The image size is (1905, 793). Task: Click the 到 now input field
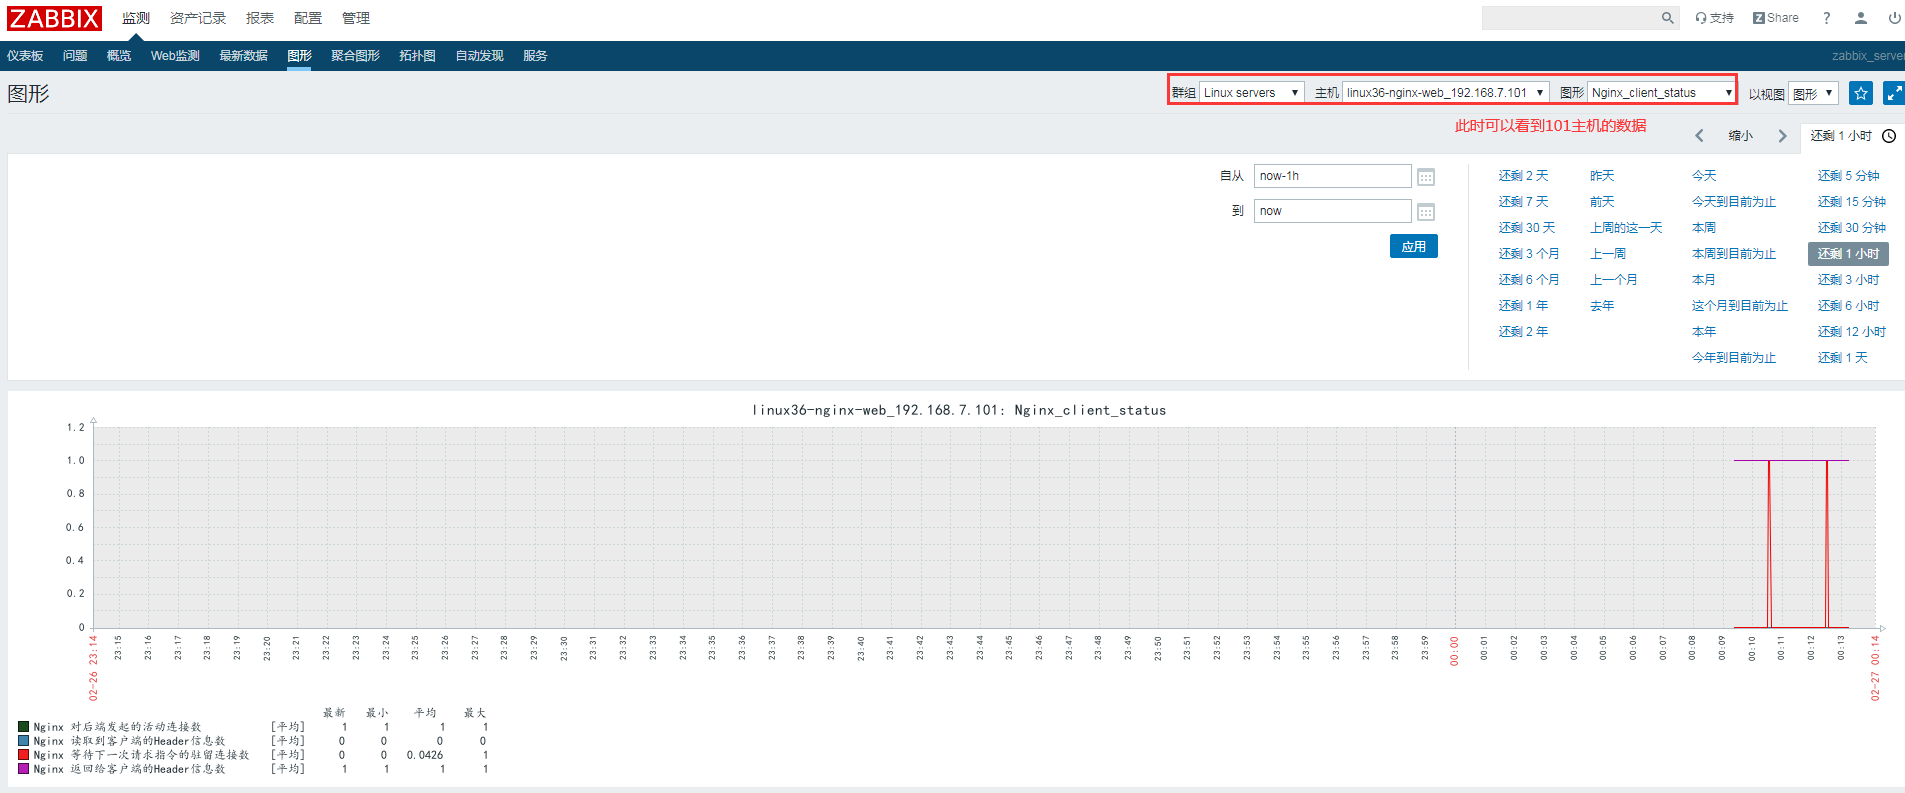[x=1333, y=211]
